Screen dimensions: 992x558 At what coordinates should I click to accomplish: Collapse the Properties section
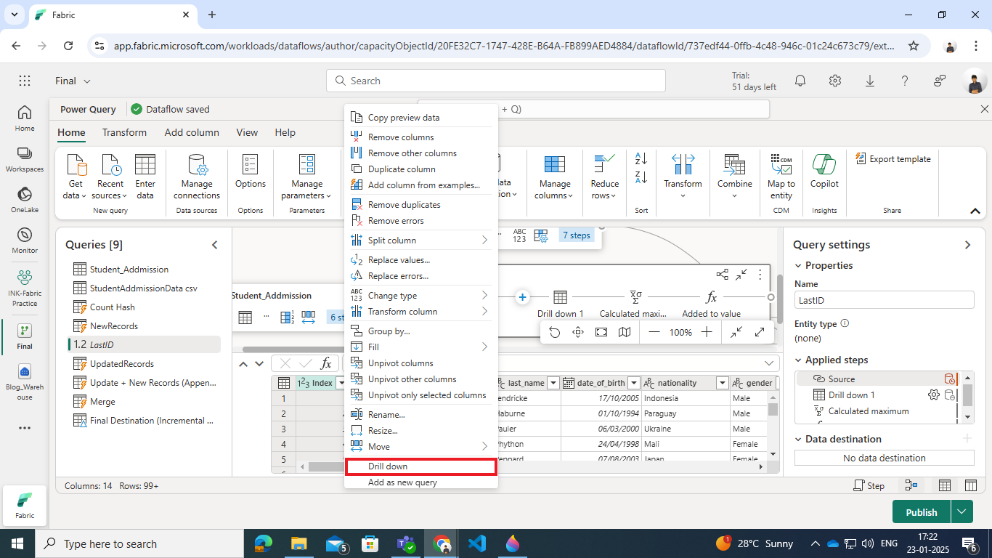pos(798,266)
